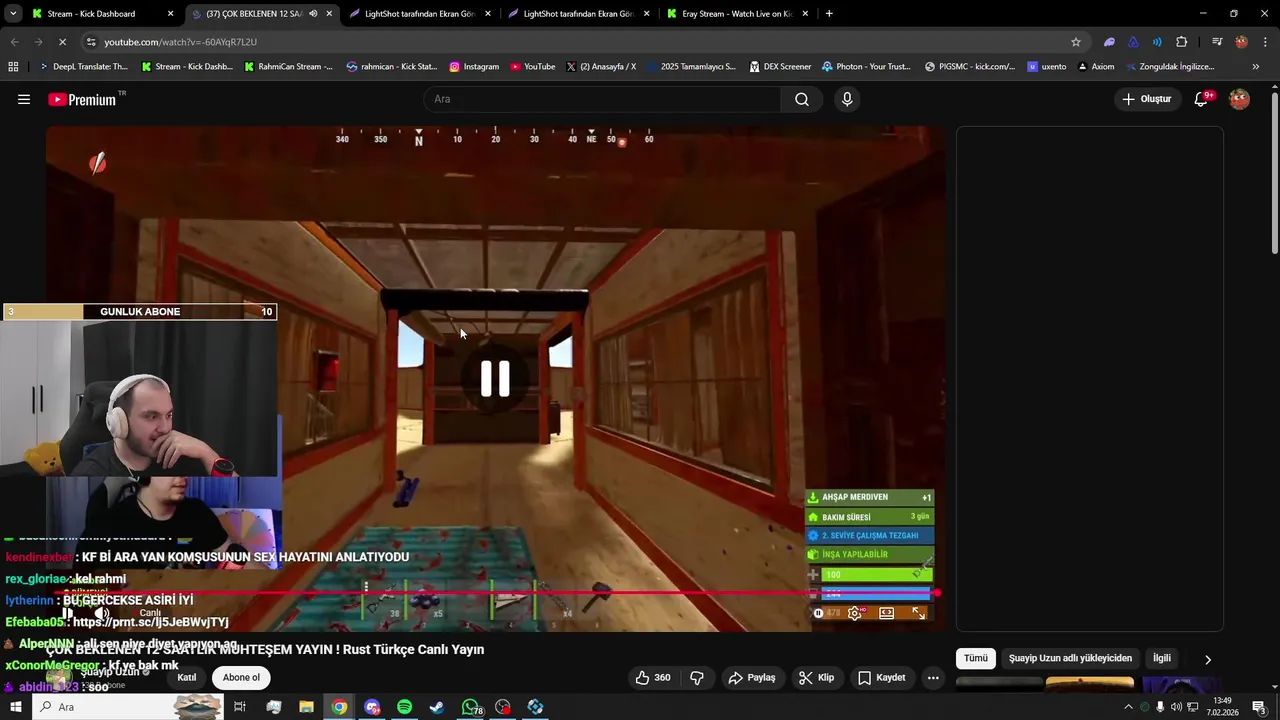Open the Axiom bookmark
The height and width of the screenshot is (720, 1280).
[x=1096, y=67]
